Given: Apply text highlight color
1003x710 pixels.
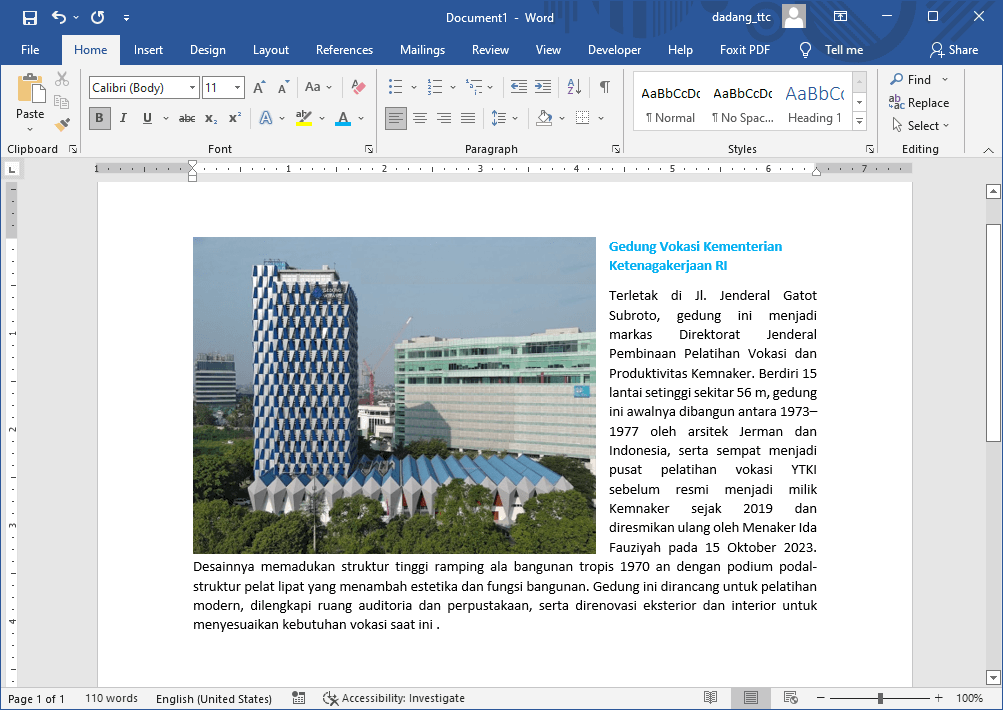Looking at the screenshot, I should (304, 118).
